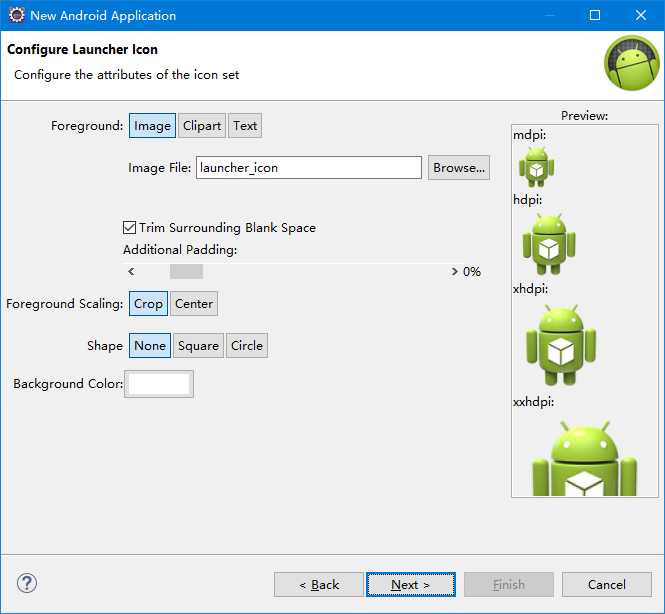This screenshot has height=614, width=665.
Task: Minimize the dialog window
Action: point(550,15)
